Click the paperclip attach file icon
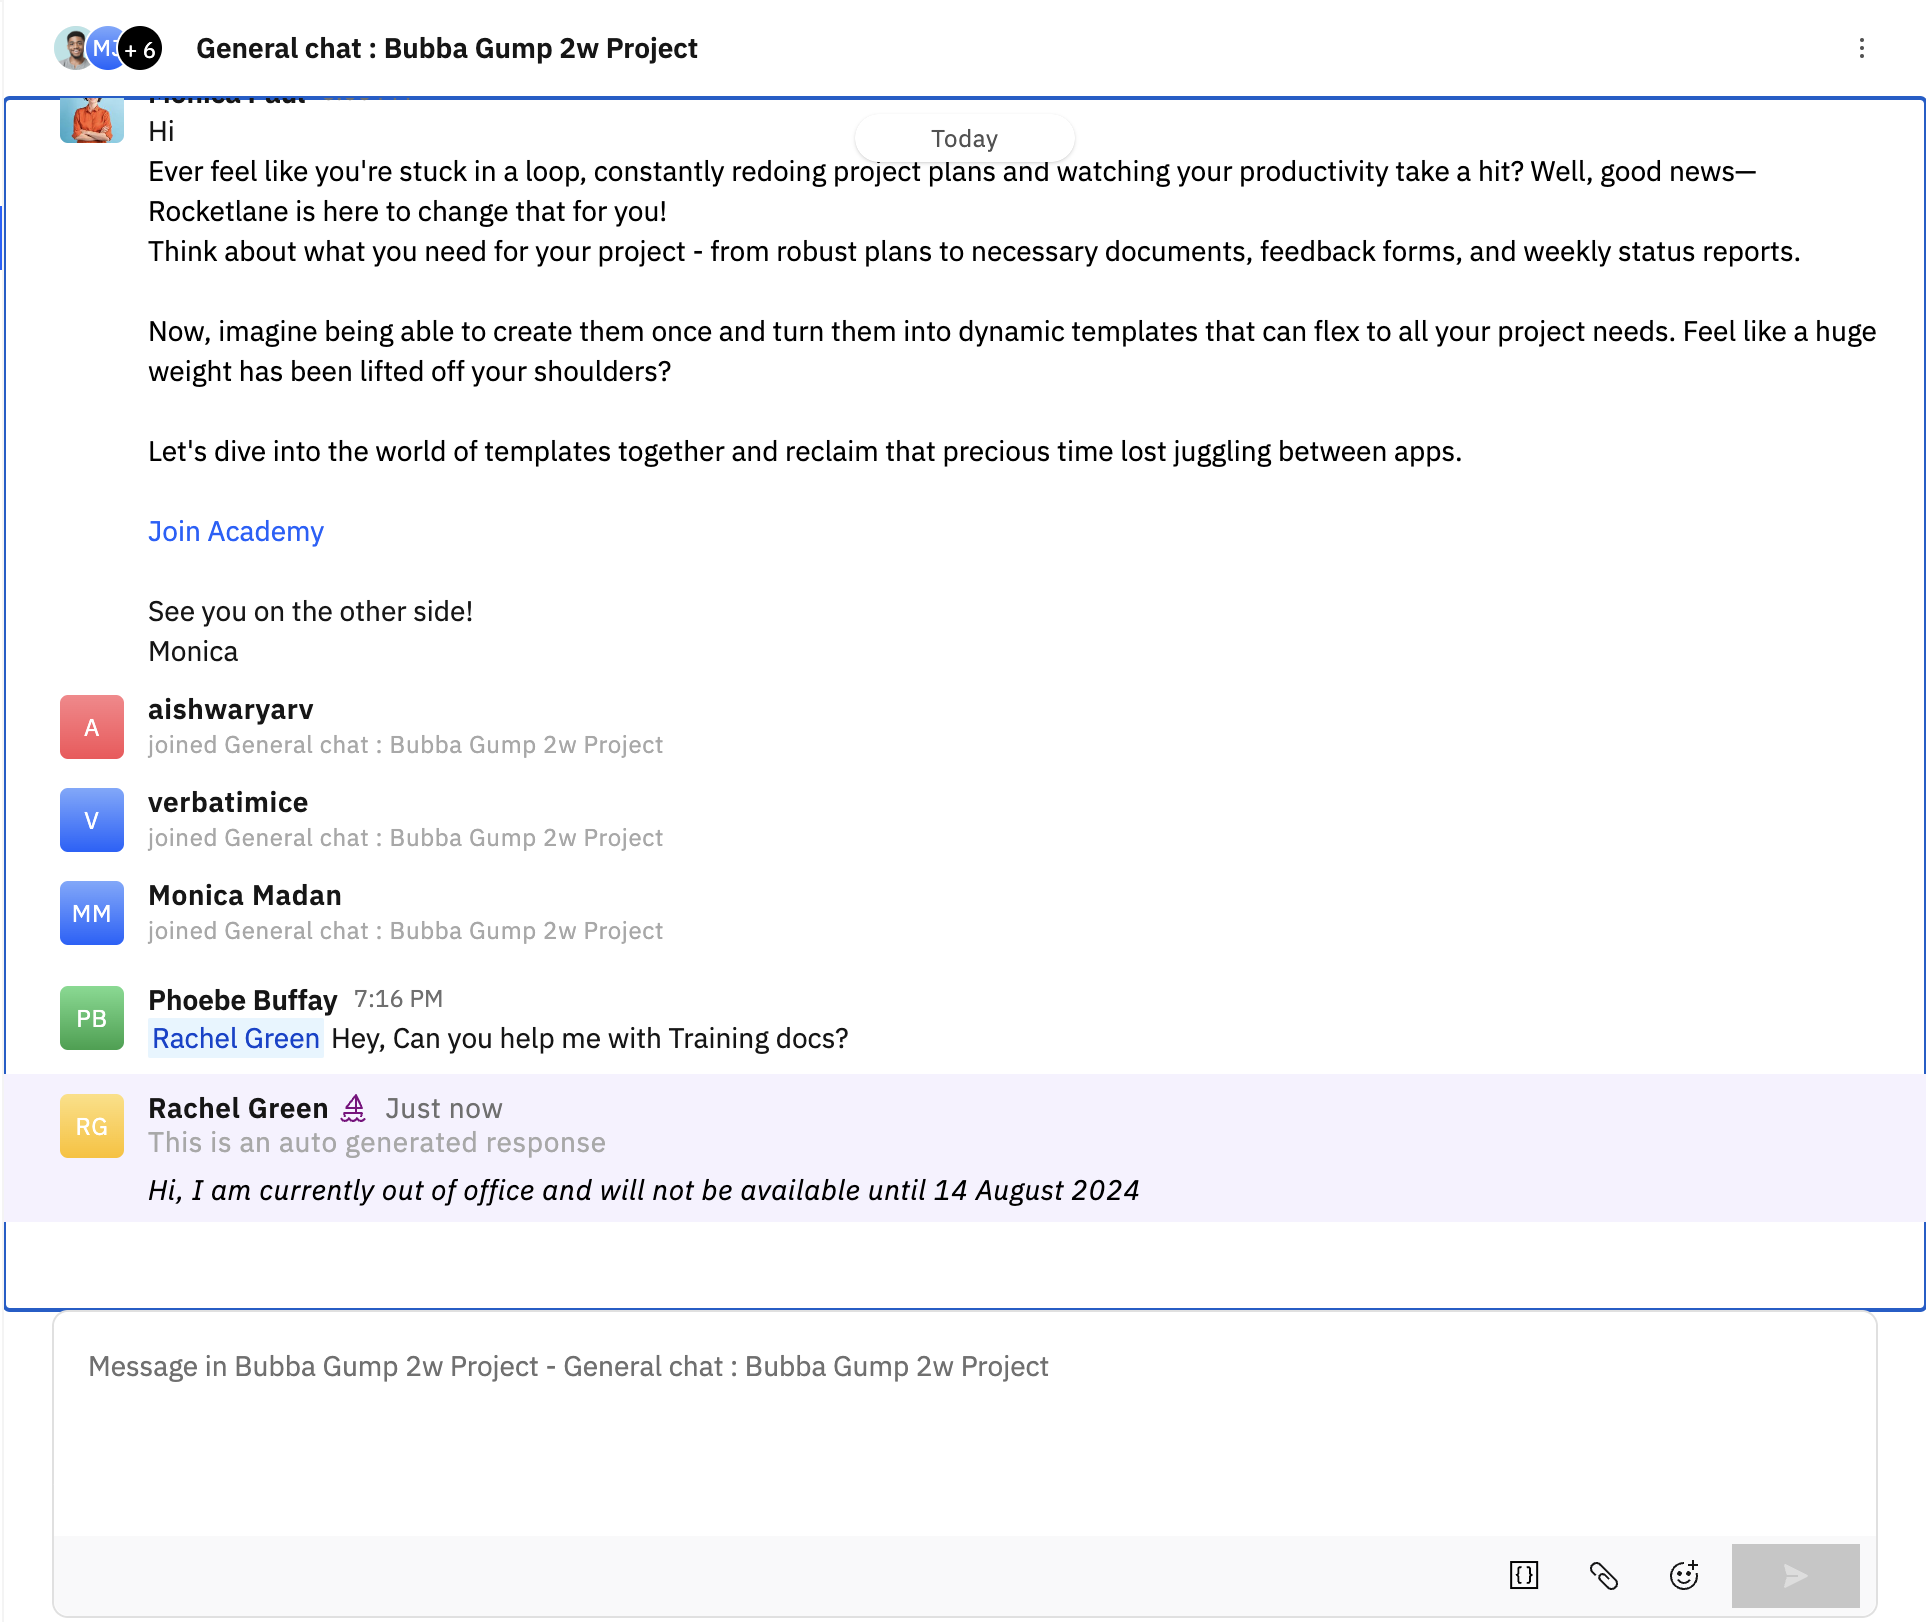 (1603, 1575)
